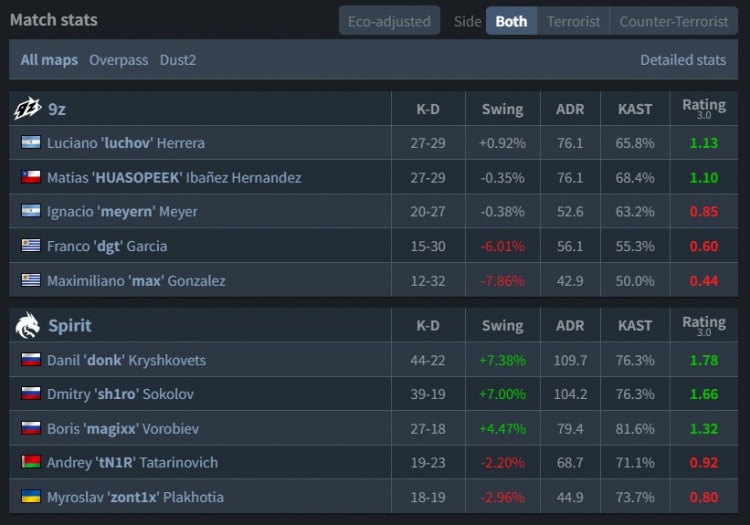Click the 9z team logo icon
This screenshot has width=750, height=525.
pyautogui.click(x=28, y=108)
